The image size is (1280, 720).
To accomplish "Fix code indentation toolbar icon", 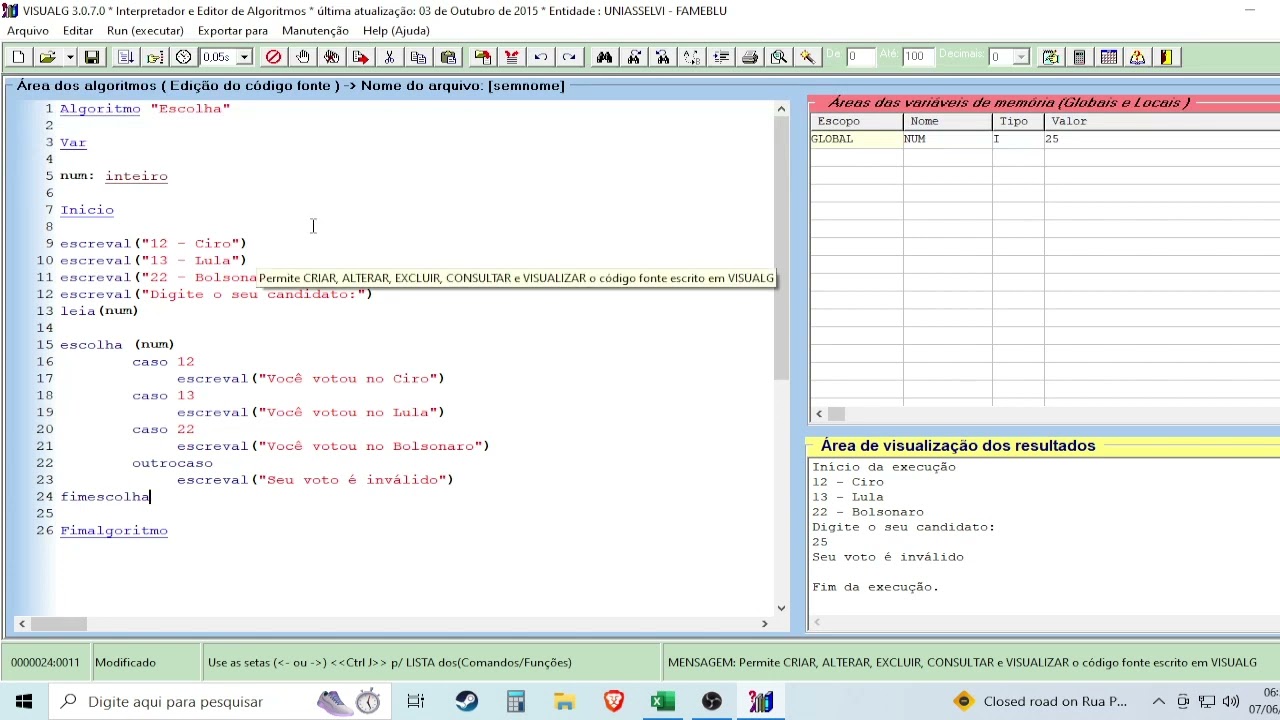I will tap(721, 57).
